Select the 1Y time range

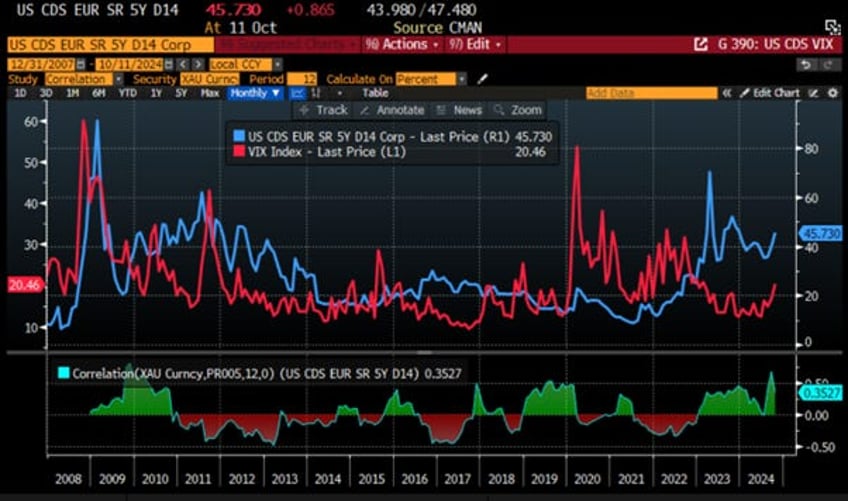pyautogui.click(x=156, y=93)
